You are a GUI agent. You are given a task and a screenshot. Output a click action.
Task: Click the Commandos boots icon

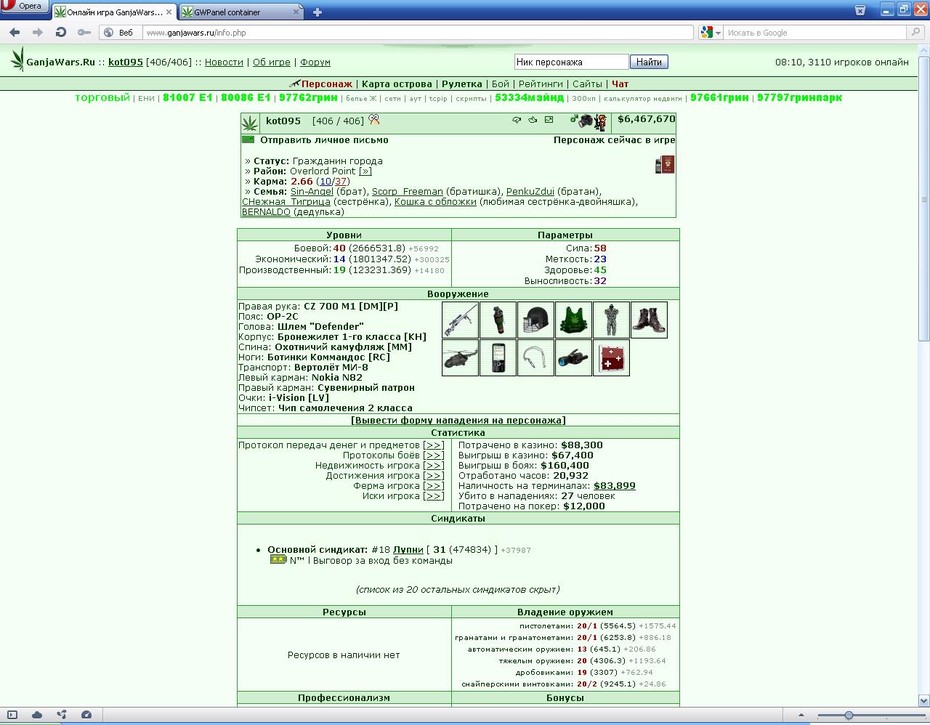[649, 320]
